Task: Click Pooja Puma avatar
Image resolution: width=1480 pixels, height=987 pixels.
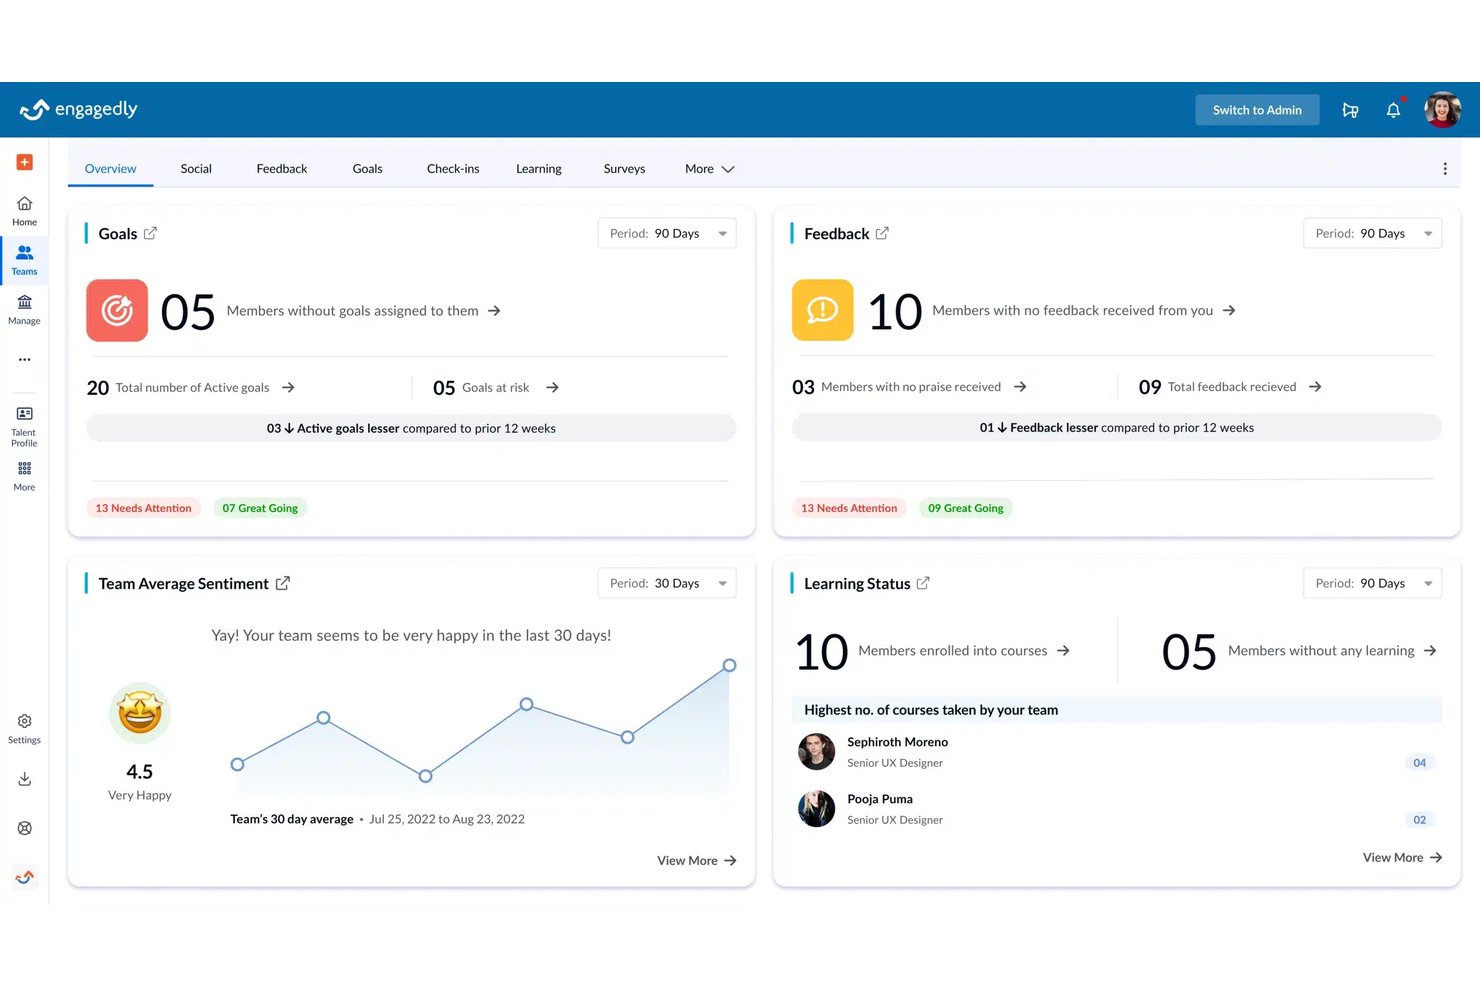Action: pos(816,808)
